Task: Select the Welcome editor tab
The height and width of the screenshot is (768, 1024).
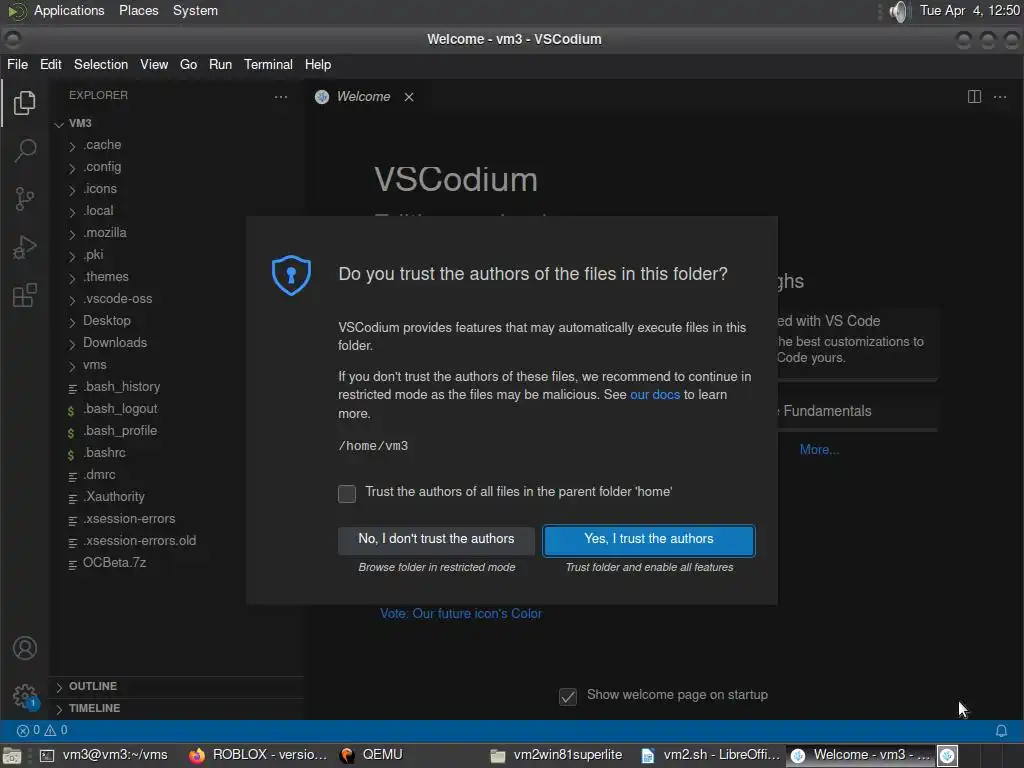Action: coord(363,97)
